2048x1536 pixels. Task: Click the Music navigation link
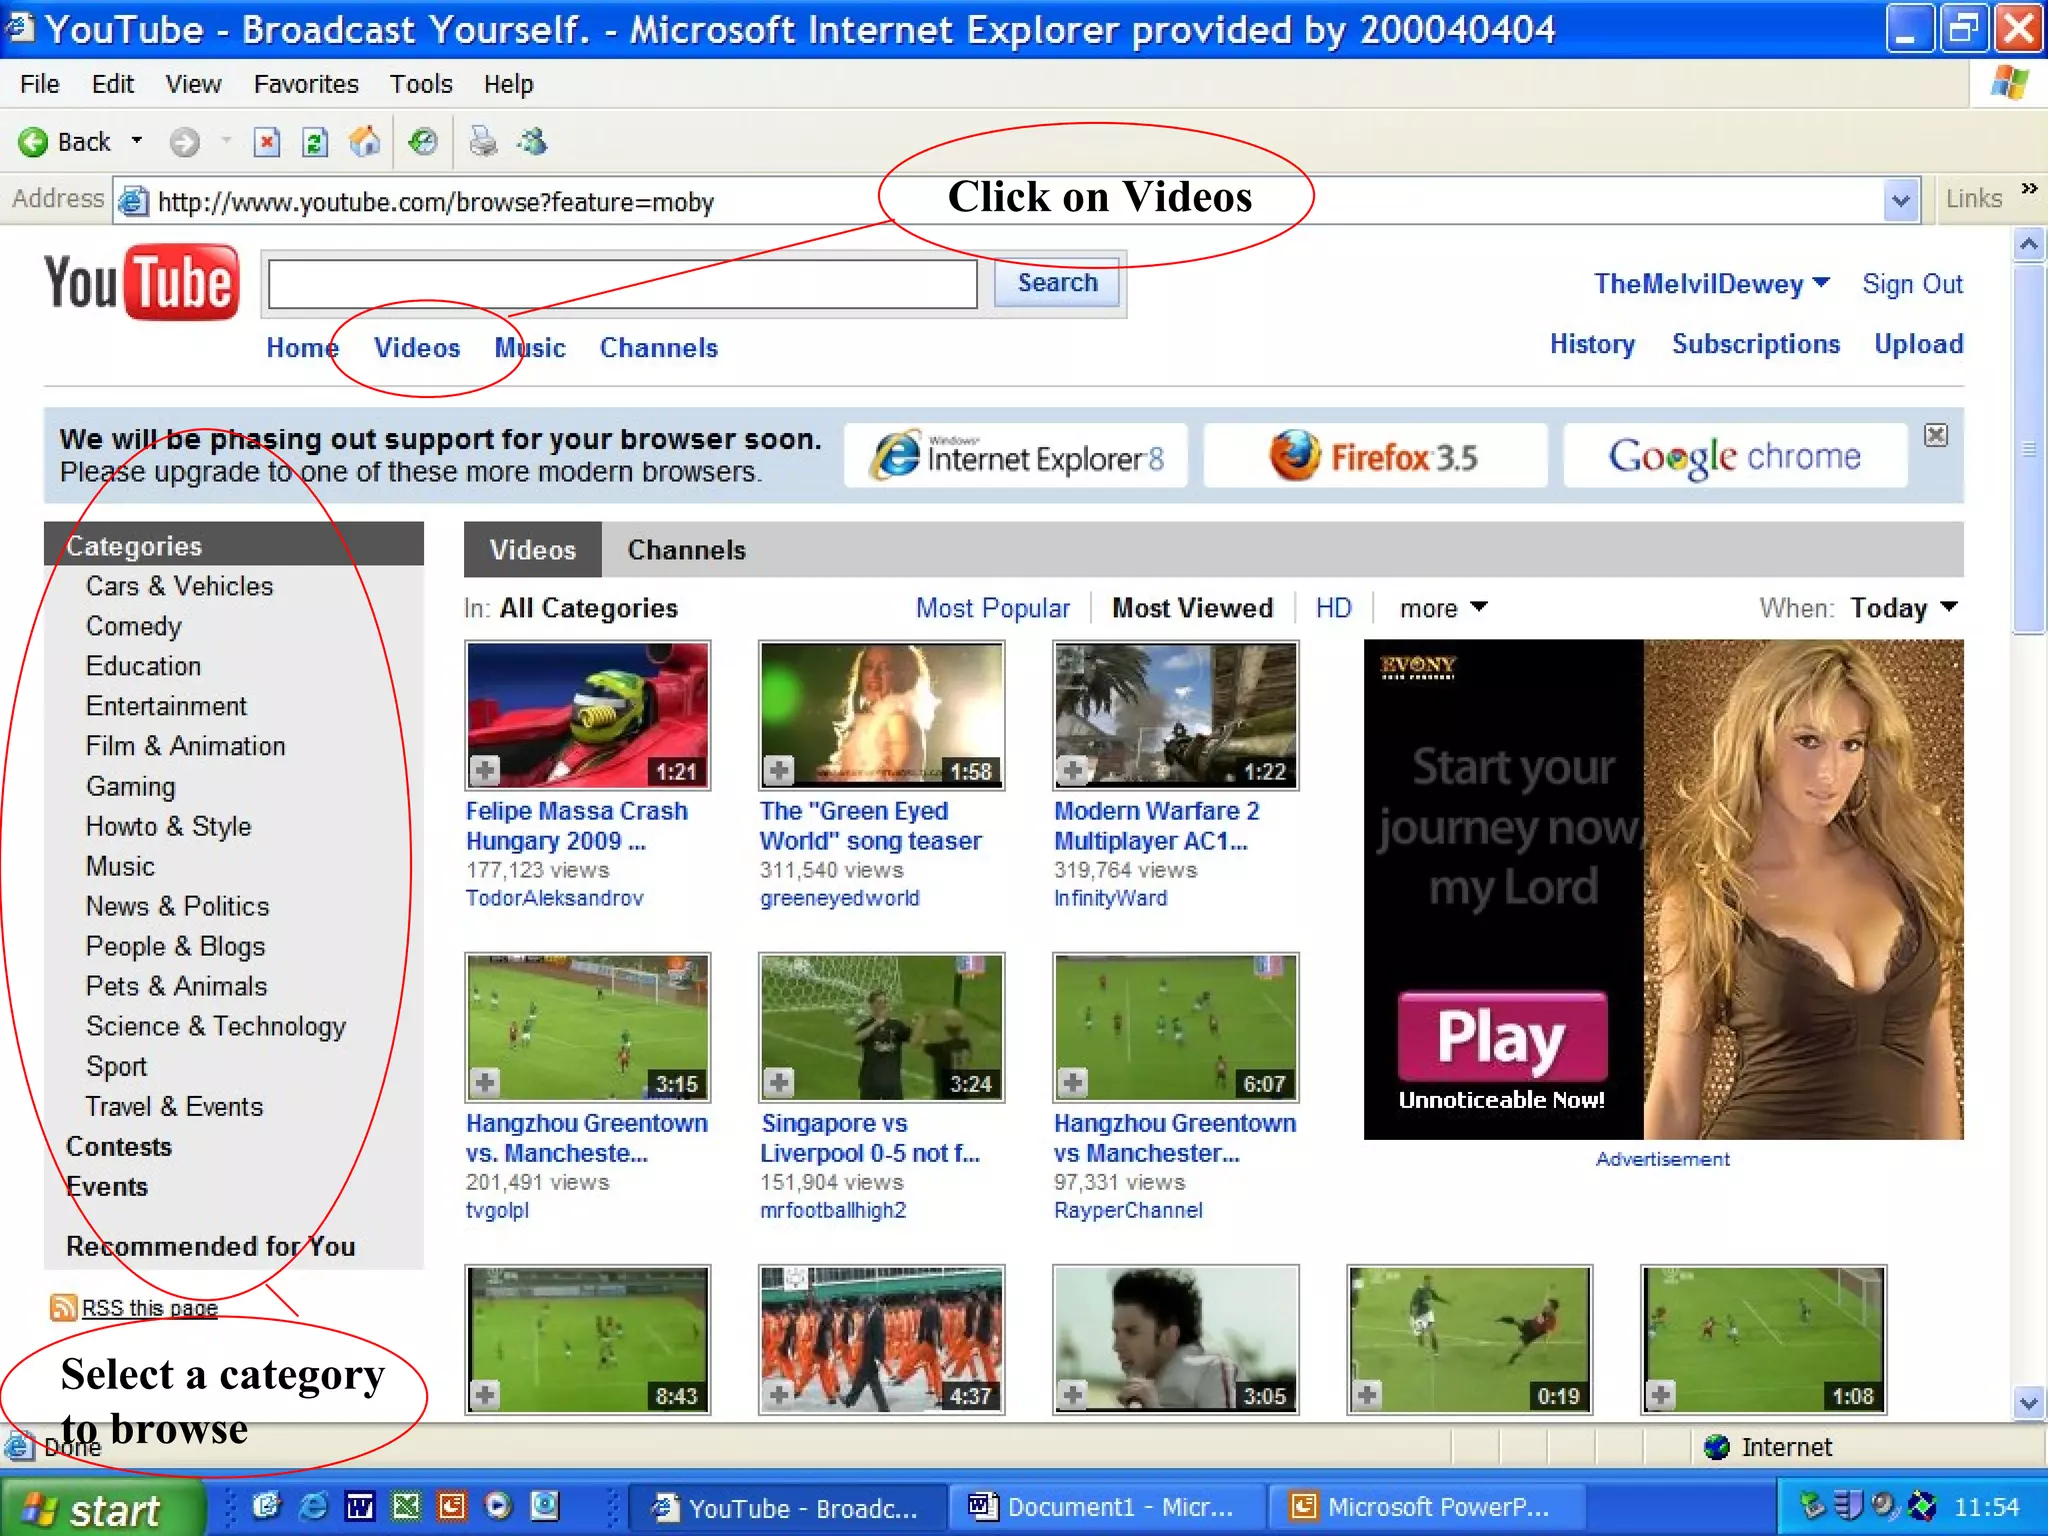530,348
